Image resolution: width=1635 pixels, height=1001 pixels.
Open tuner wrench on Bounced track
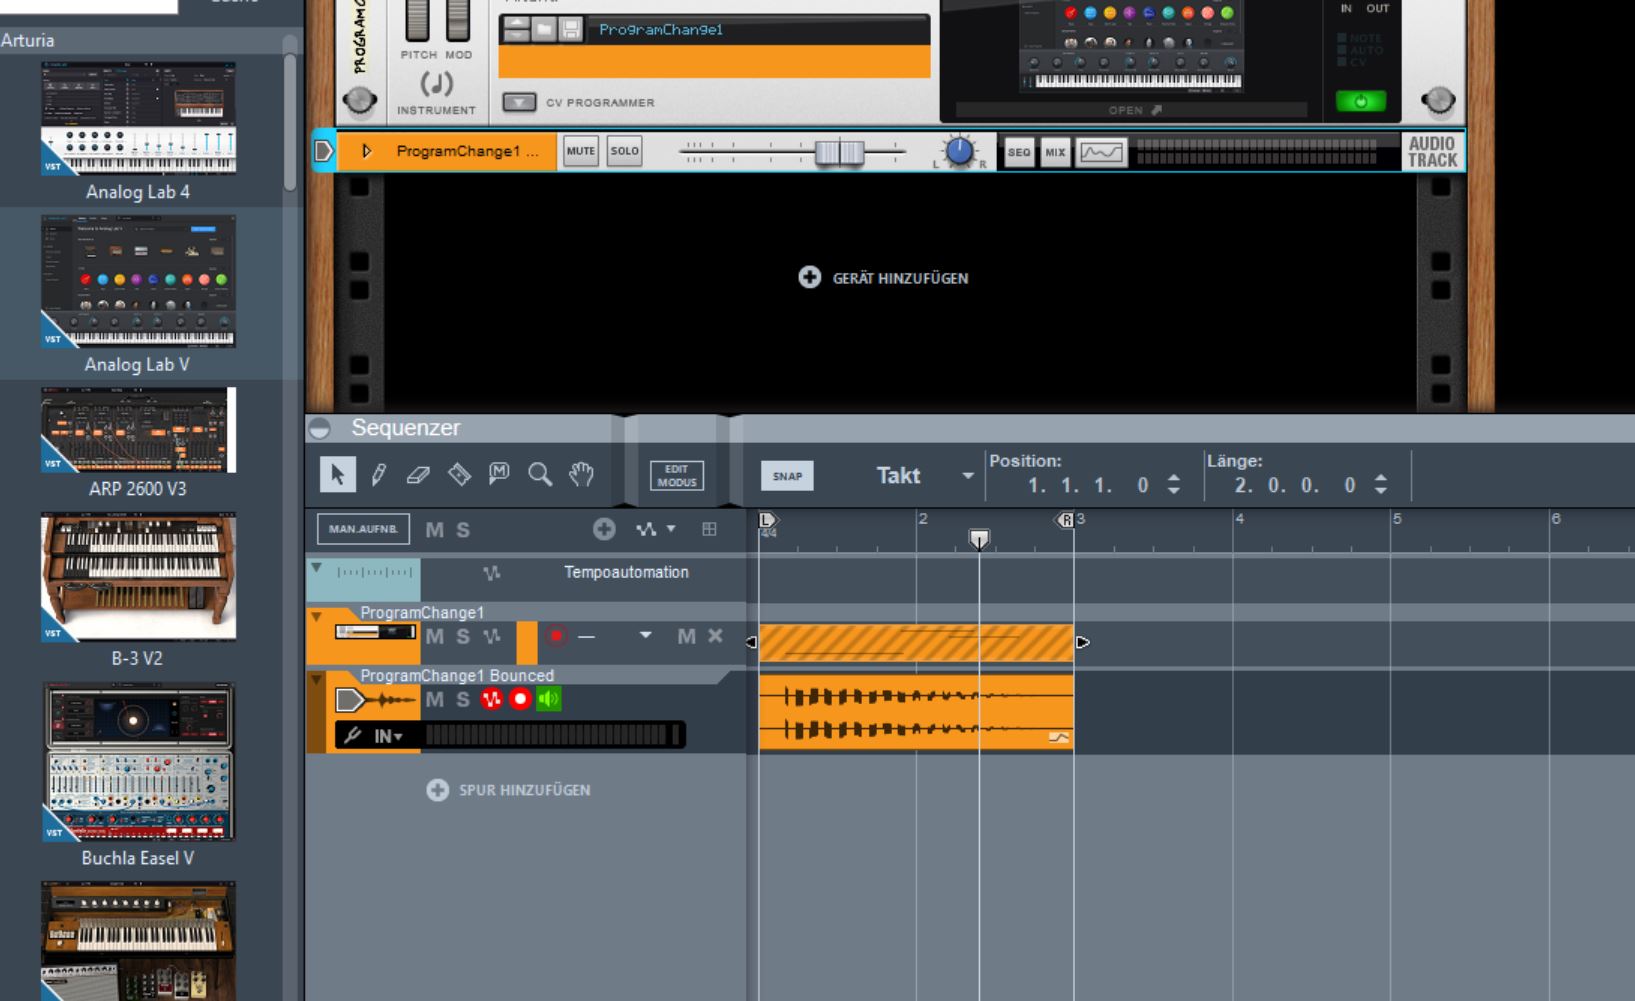352,736
